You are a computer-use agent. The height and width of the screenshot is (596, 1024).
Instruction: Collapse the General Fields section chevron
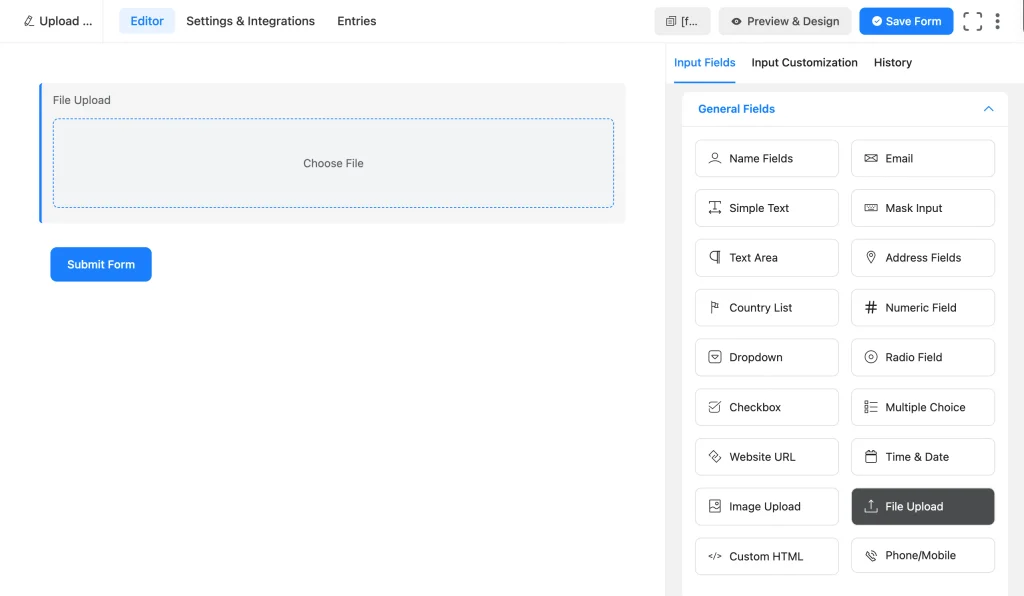pos(988,109)
